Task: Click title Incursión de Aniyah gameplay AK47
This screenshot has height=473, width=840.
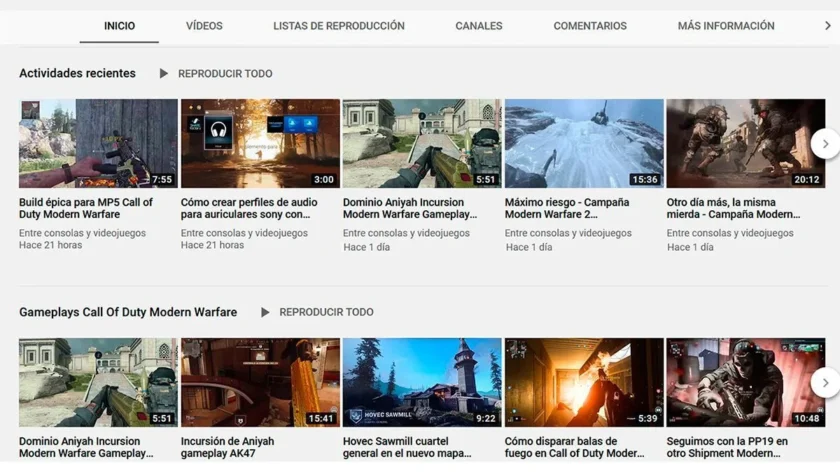Action: pos(227,447)
